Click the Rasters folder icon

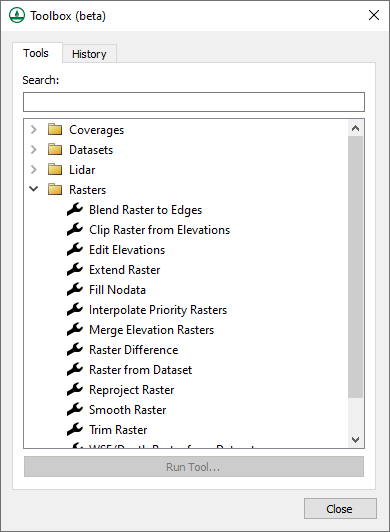click(x=55, y=189)
